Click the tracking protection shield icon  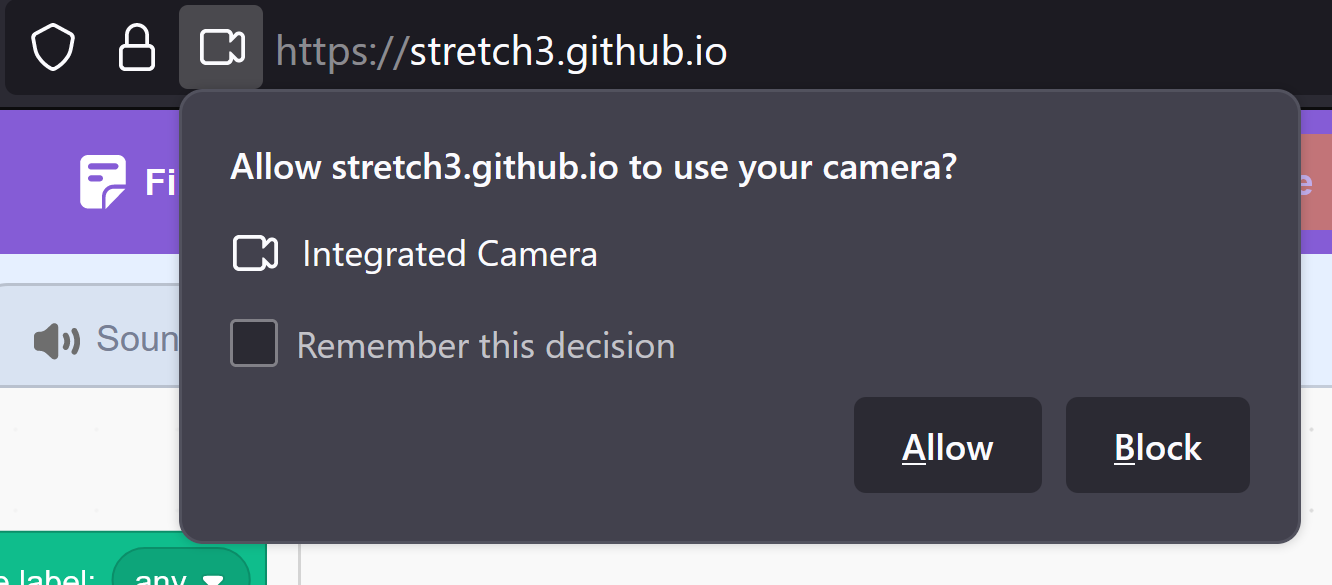(x=53, y=47)
